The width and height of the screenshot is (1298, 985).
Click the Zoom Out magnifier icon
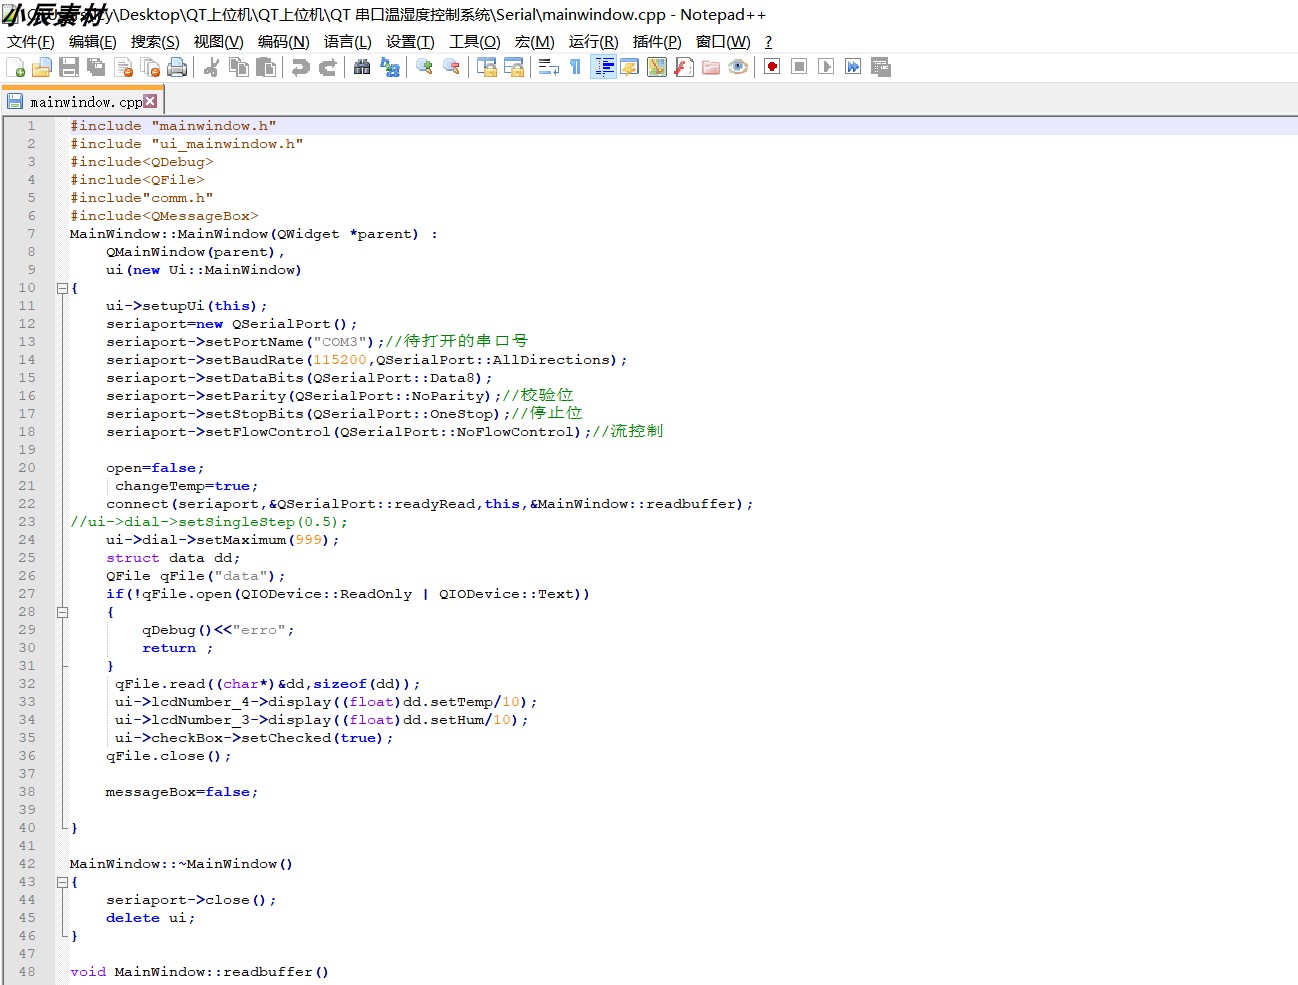452,67
